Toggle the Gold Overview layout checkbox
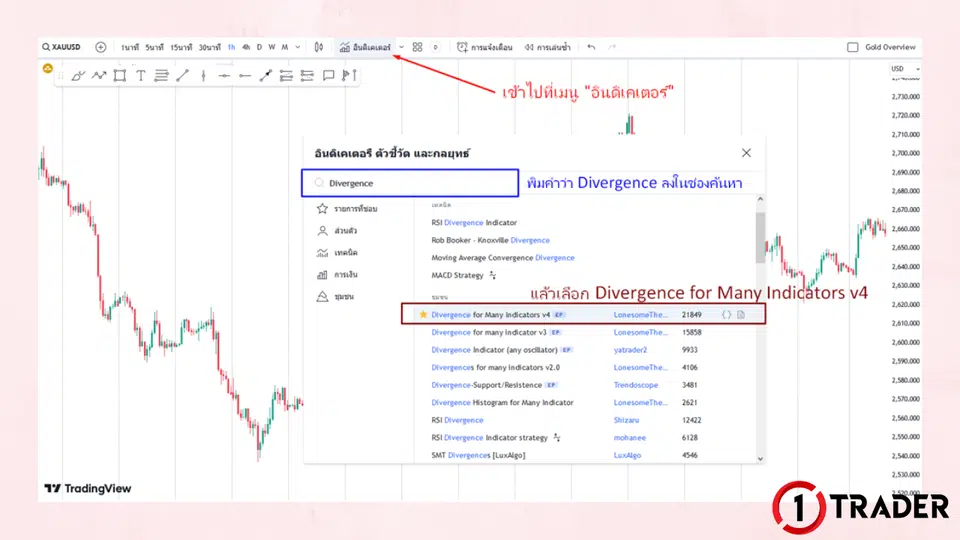The image size is (960, 540). 852,47
